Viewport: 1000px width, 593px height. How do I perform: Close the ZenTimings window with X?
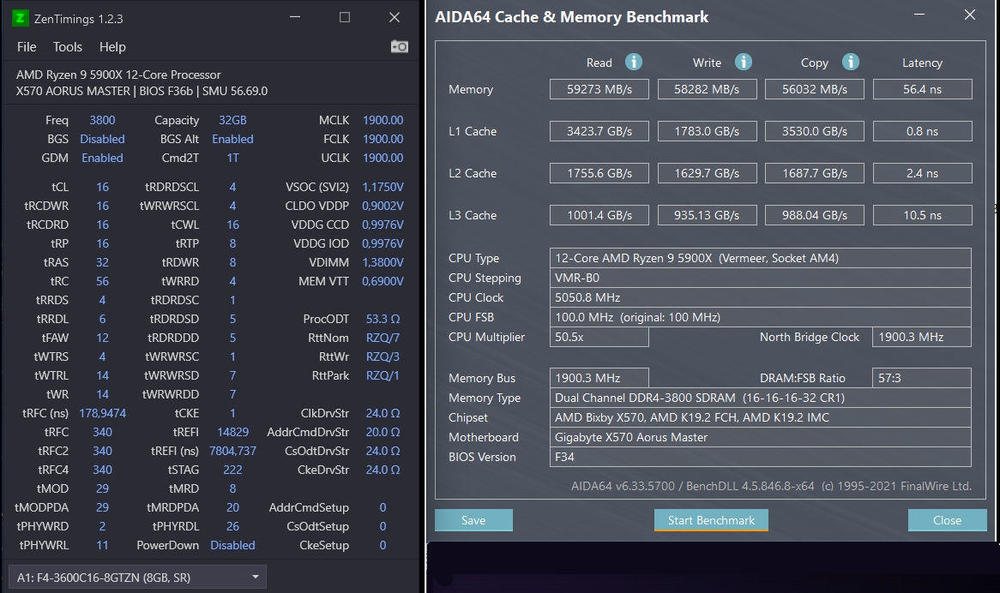coord(394,18)
